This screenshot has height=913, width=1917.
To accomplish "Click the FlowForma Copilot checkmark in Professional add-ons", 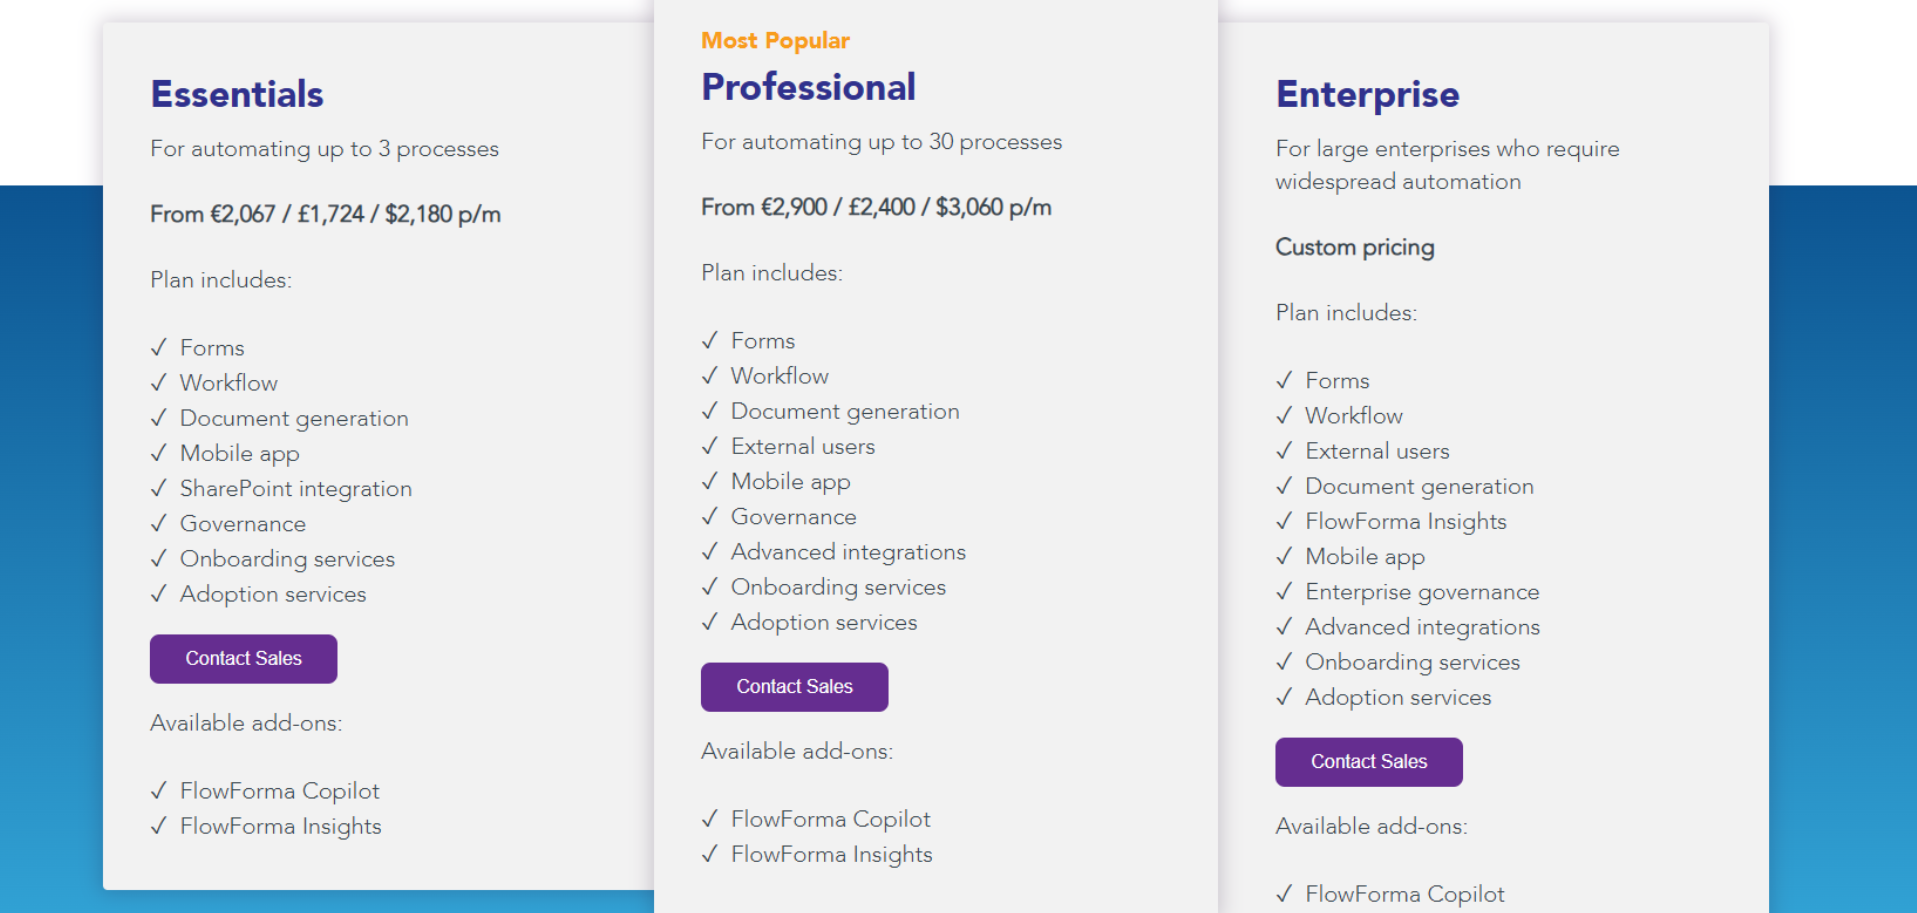I will tap(711, 818).
